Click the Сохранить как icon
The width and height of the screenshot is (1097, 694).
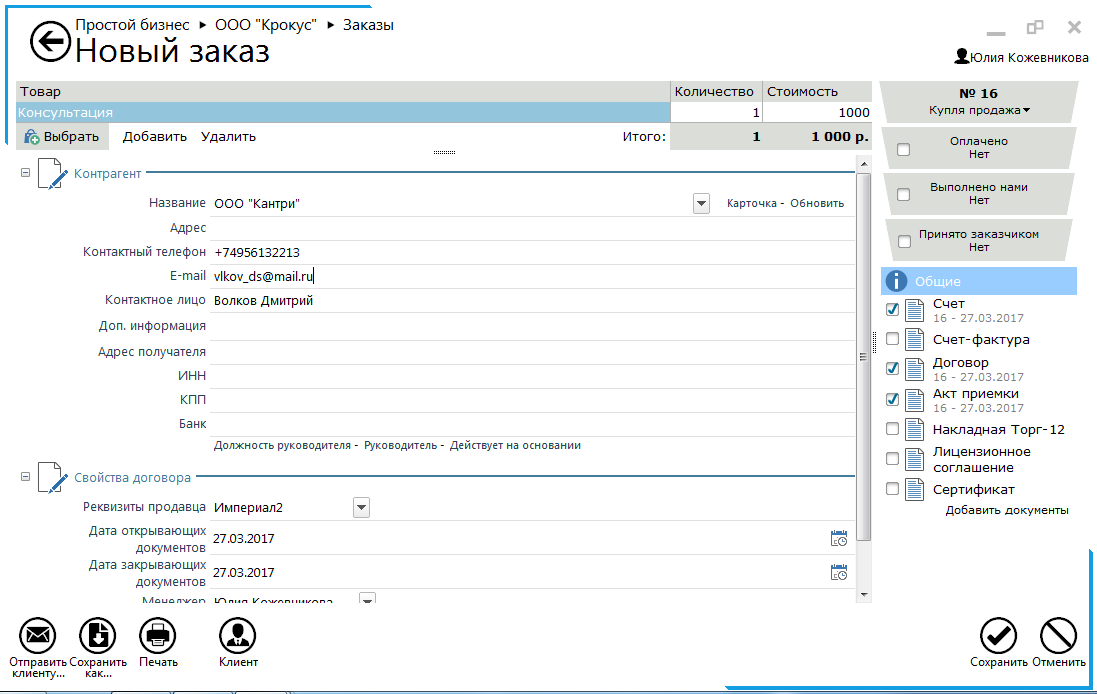97,635
